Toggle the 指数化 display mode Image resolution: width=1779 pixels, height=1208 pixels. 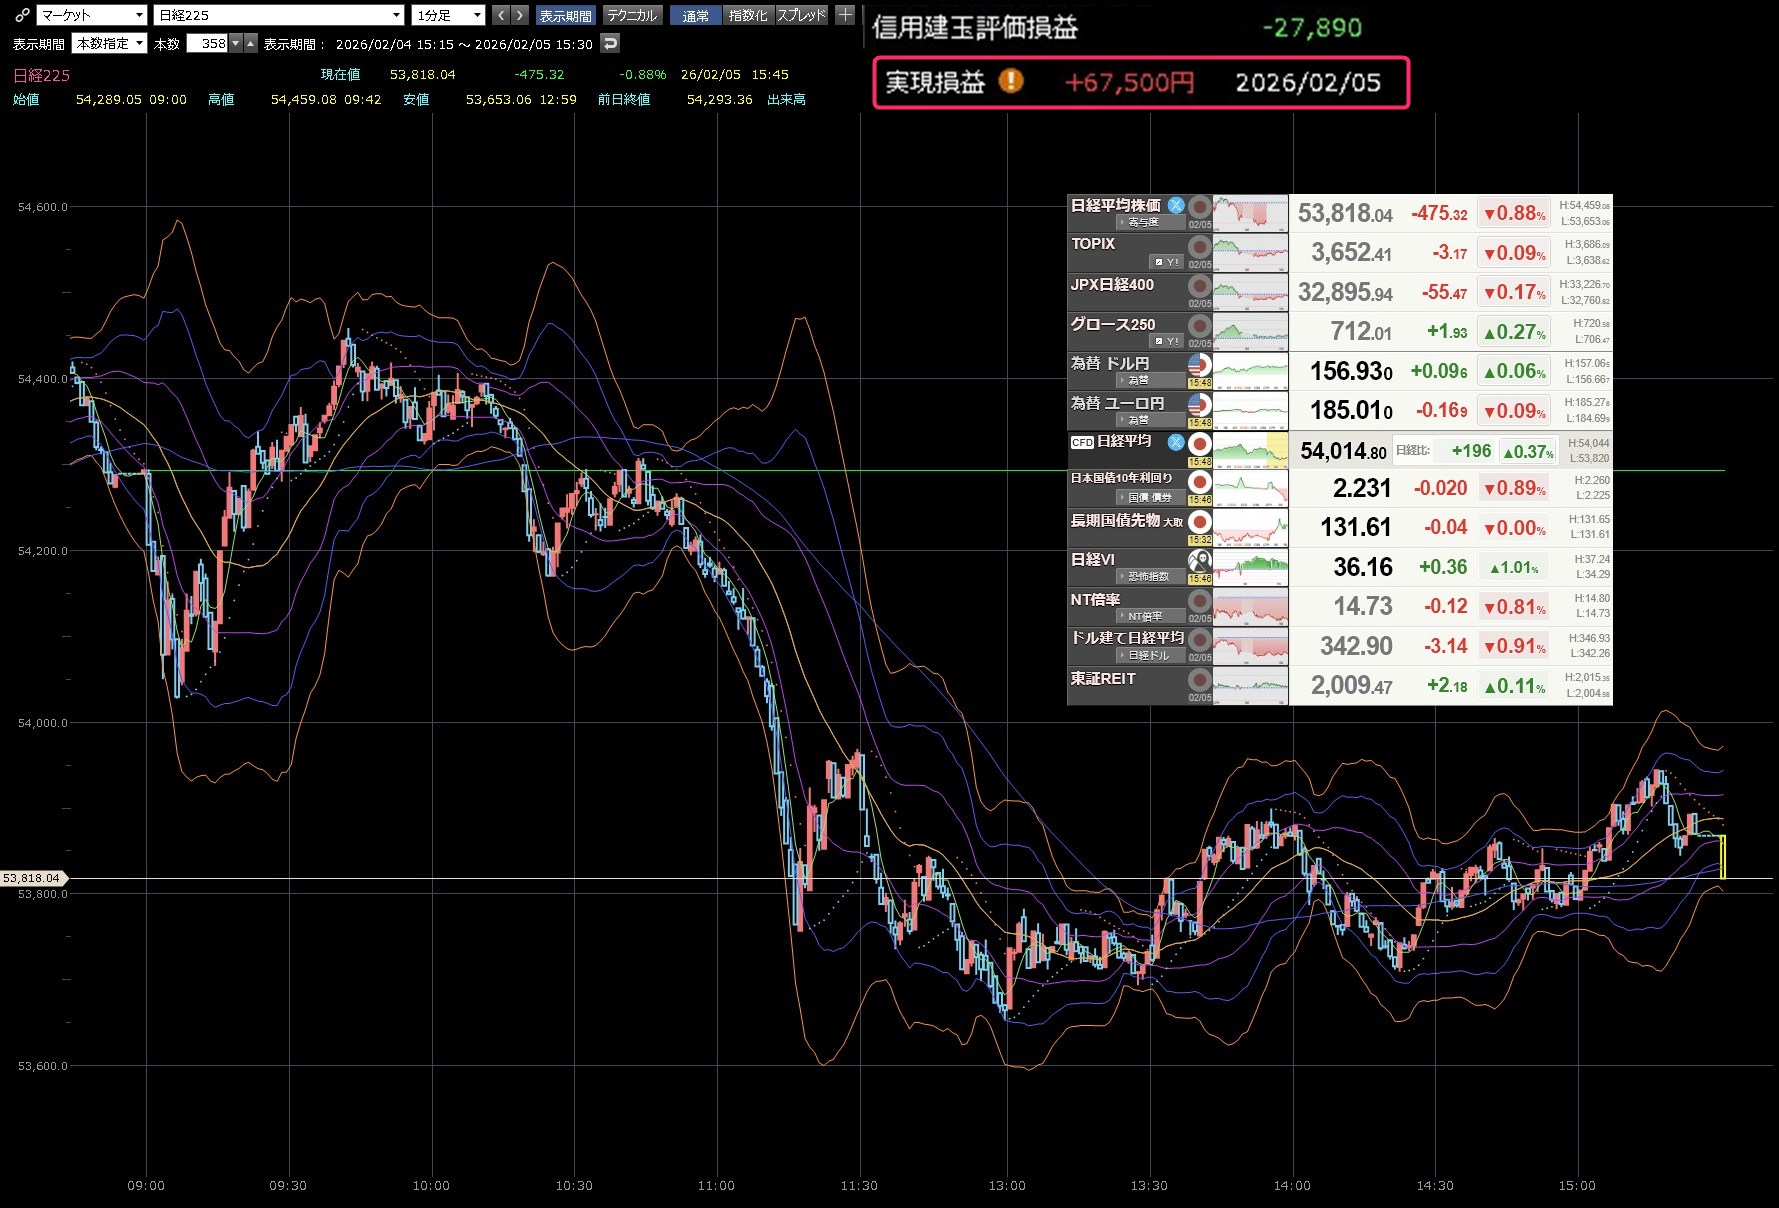tap(748, 15)
